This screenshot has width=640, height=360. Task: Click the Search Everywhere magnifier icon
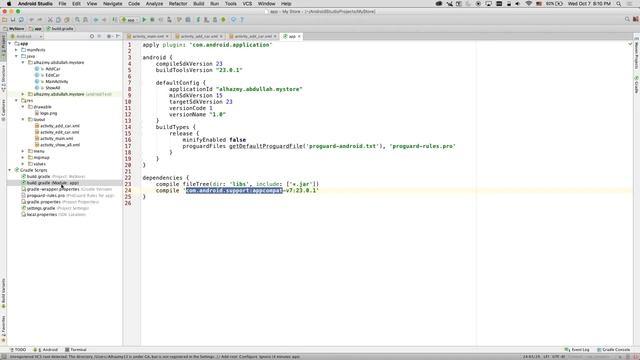[x=627, y=20]
